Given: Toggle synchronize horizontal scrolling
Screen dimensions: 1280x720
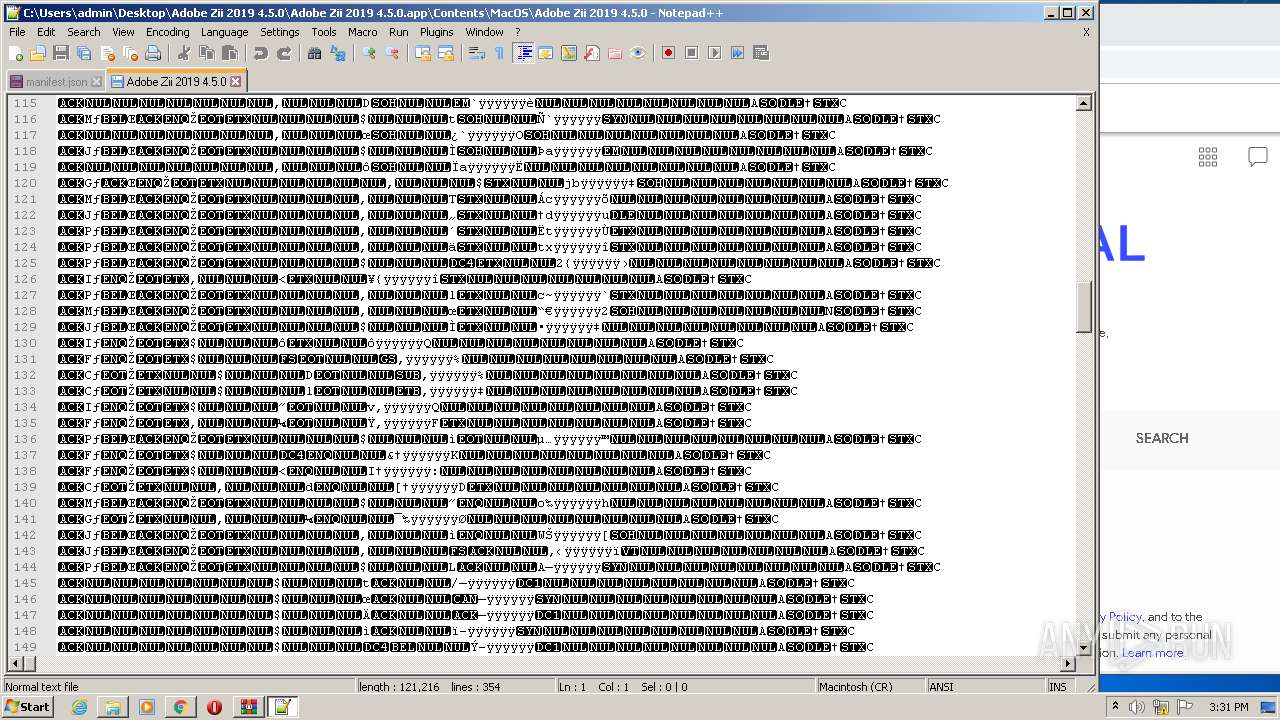Looking at the screenshot, I should (446, 53).
